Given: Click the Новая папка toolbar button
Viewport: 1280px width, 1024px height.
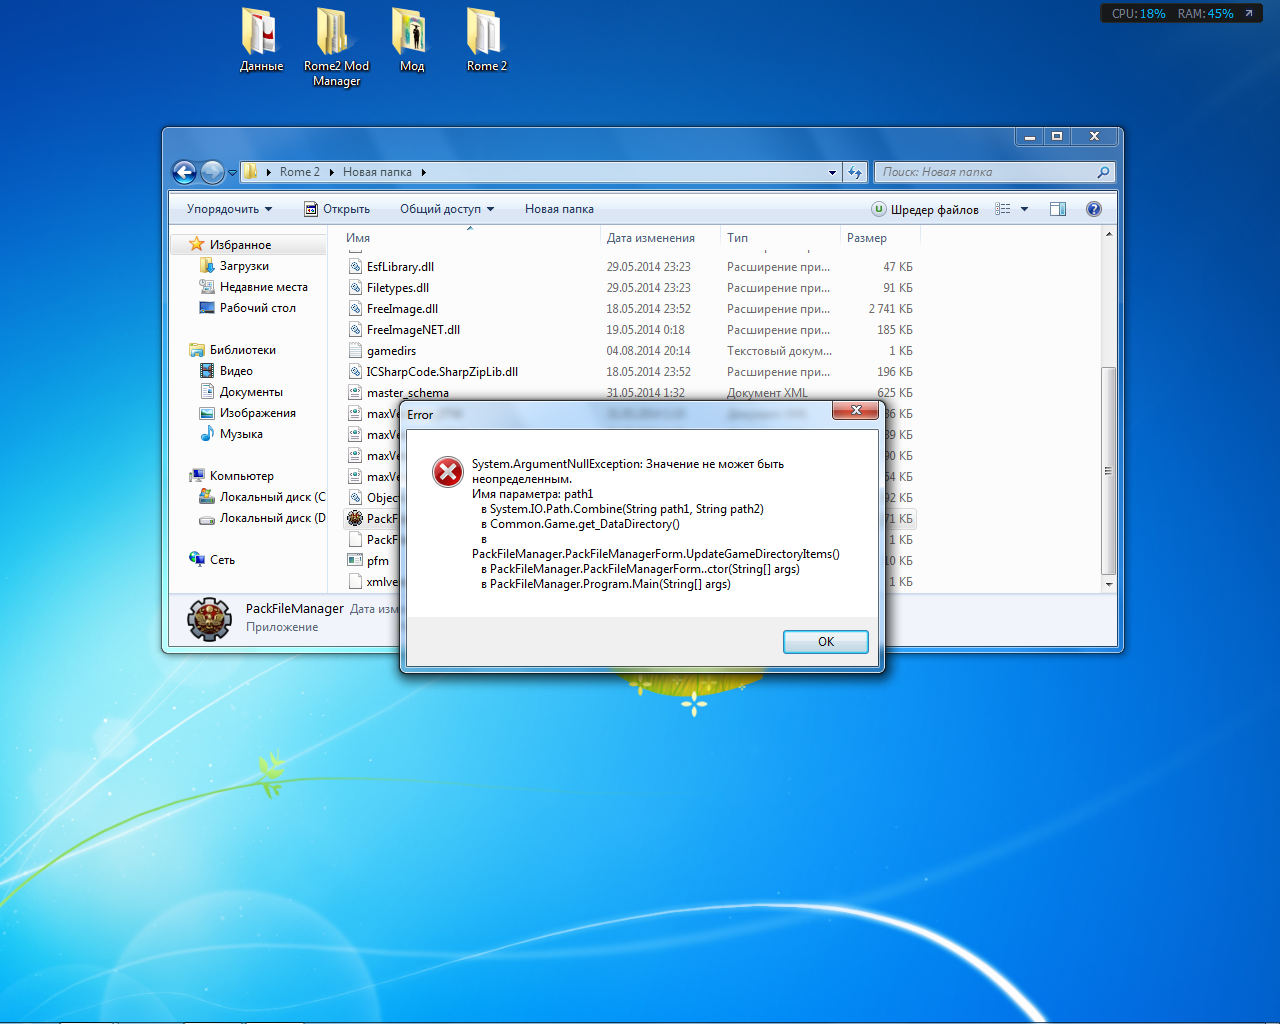Looking at the screenshot, I should (x=559, y=209).
